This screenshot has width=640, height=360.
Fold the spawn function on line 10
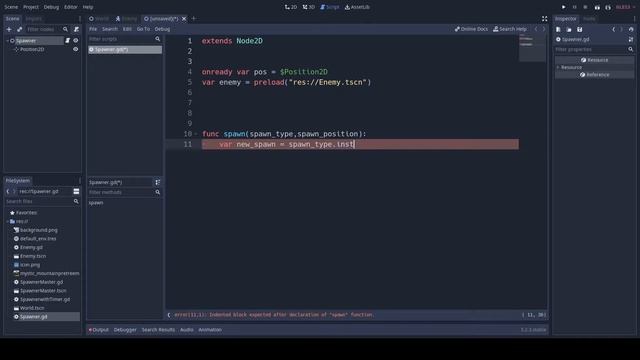196,134
